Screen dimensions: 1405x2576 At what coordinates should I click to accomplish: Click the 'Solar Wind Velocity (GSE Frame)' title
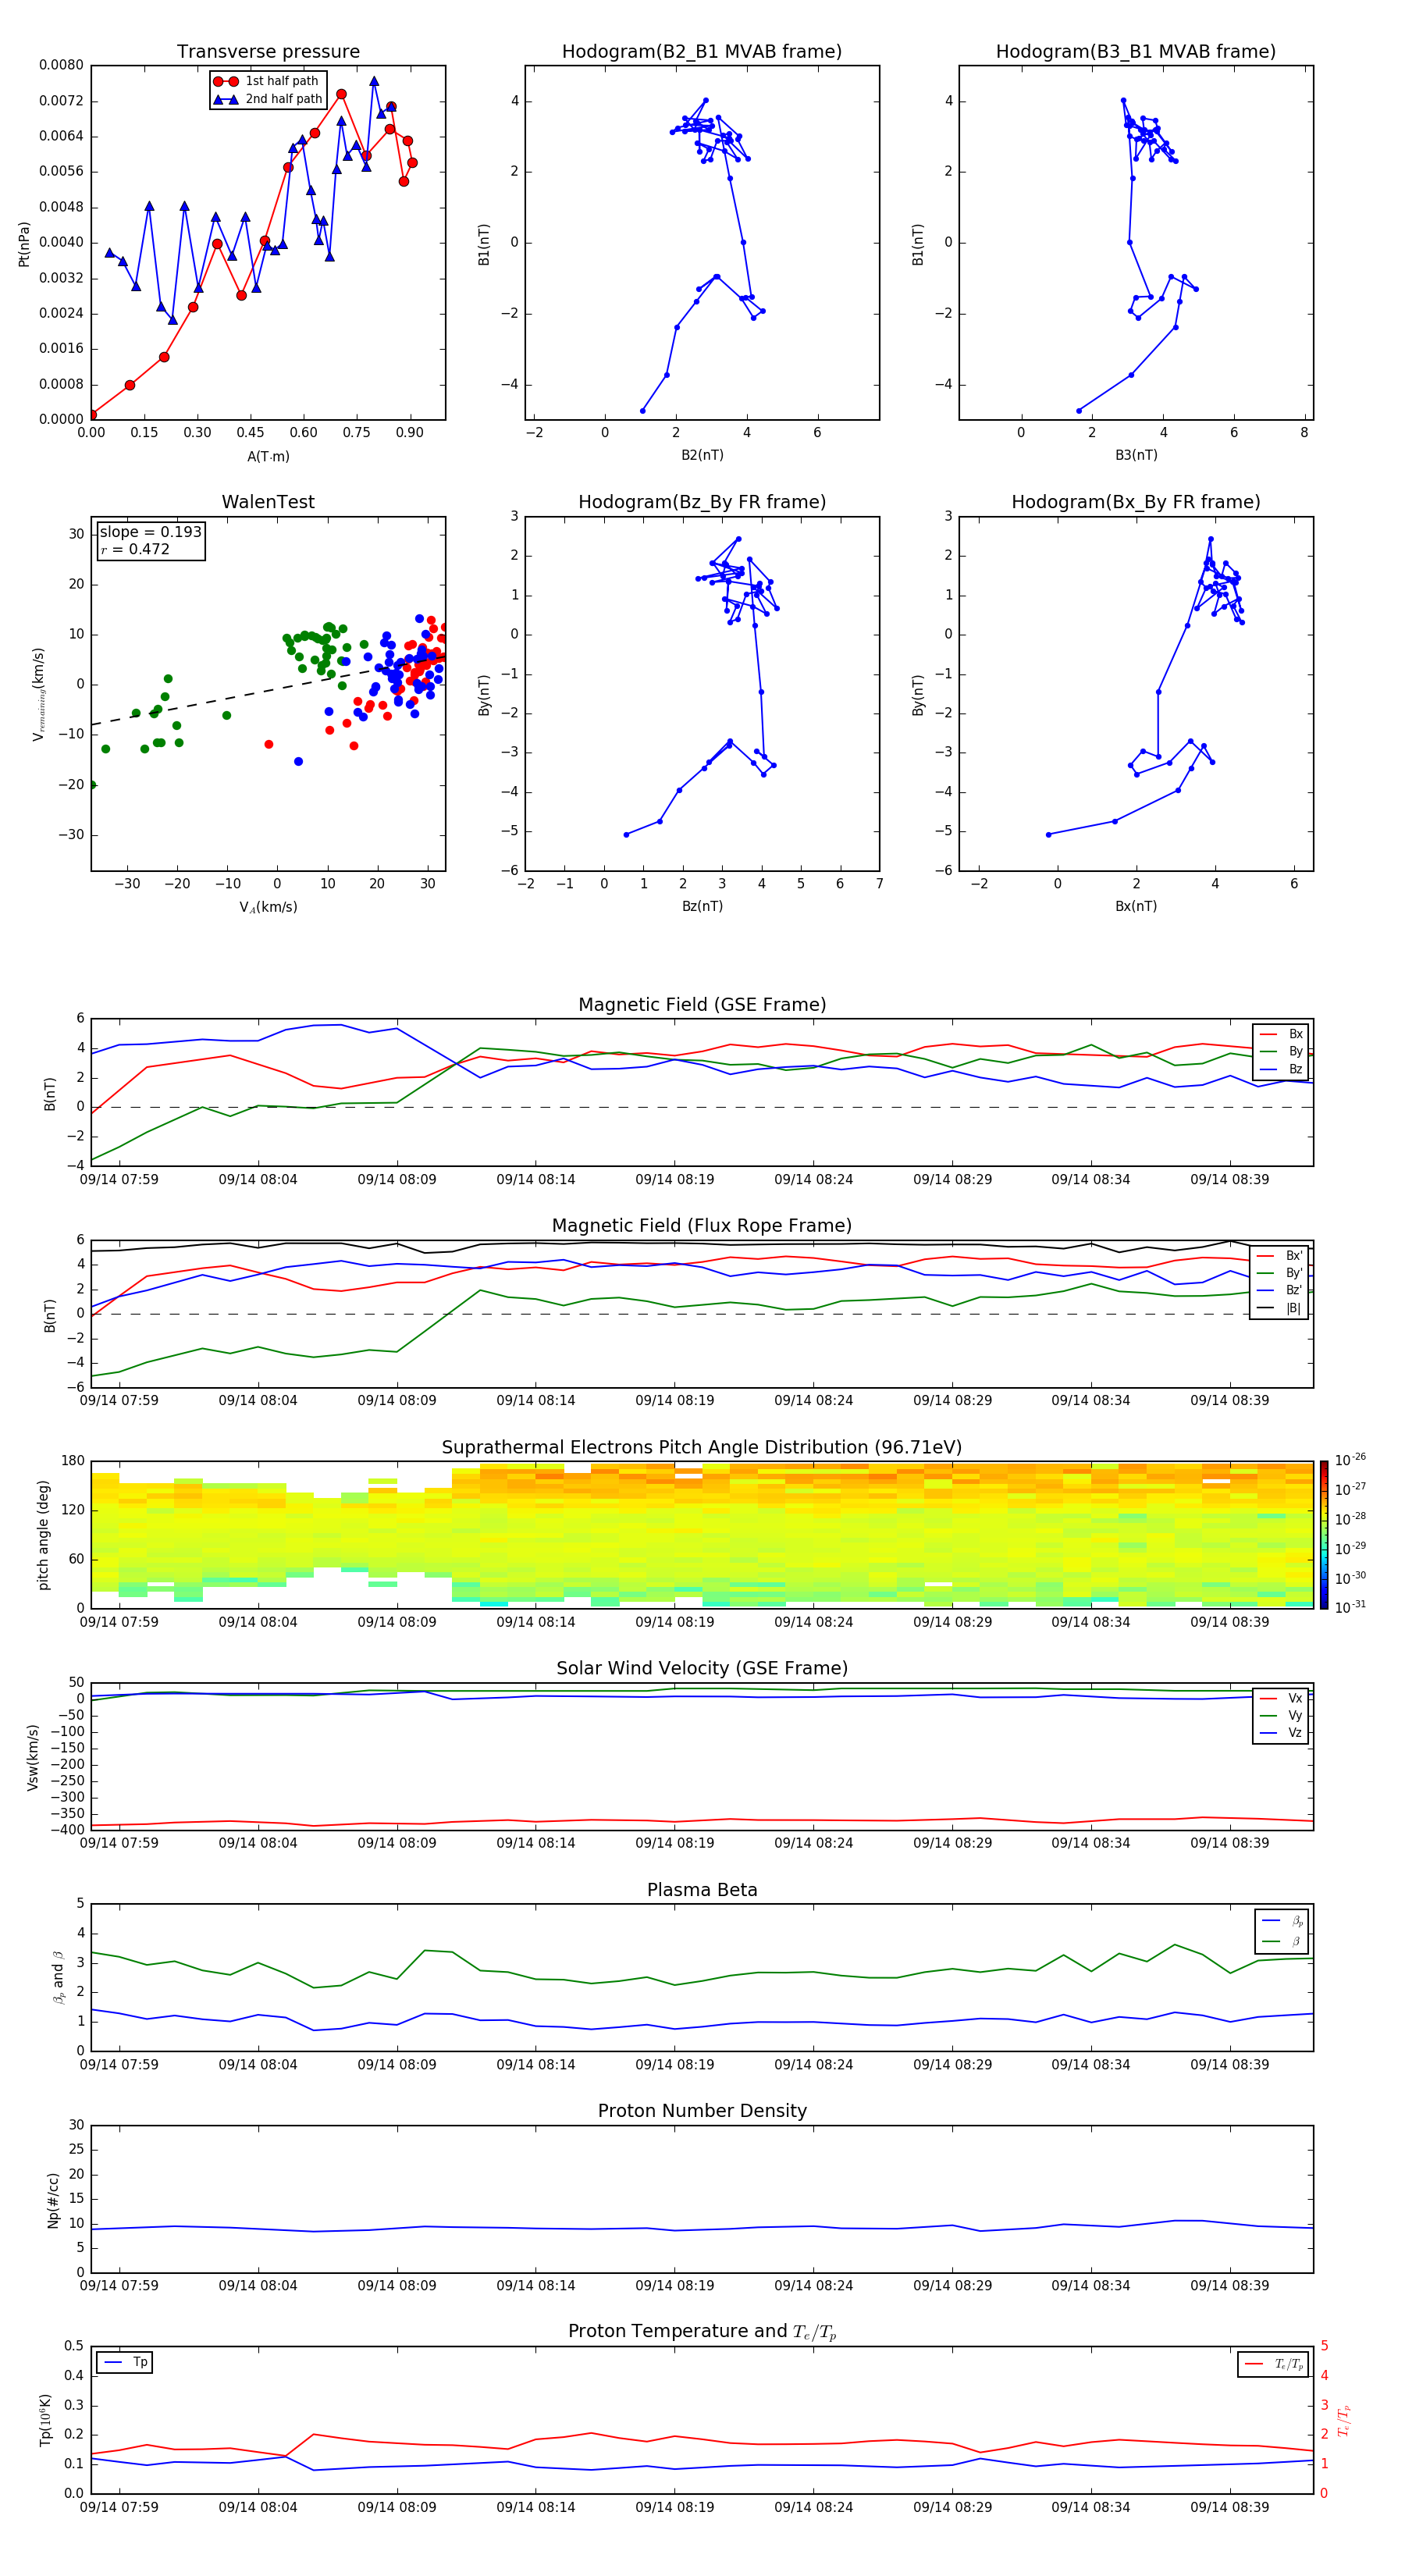[x=702, y=1668]
